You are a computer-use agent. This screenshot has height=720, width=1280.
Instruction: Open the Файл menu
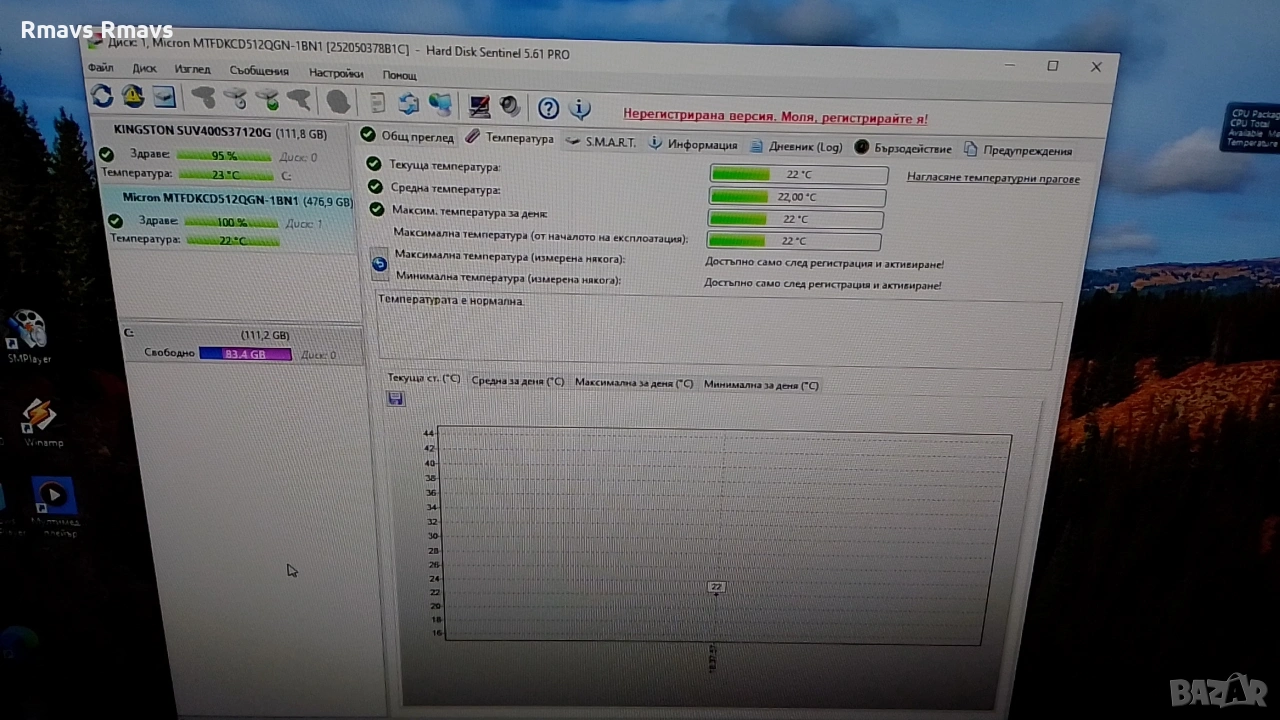click(101, 68)
